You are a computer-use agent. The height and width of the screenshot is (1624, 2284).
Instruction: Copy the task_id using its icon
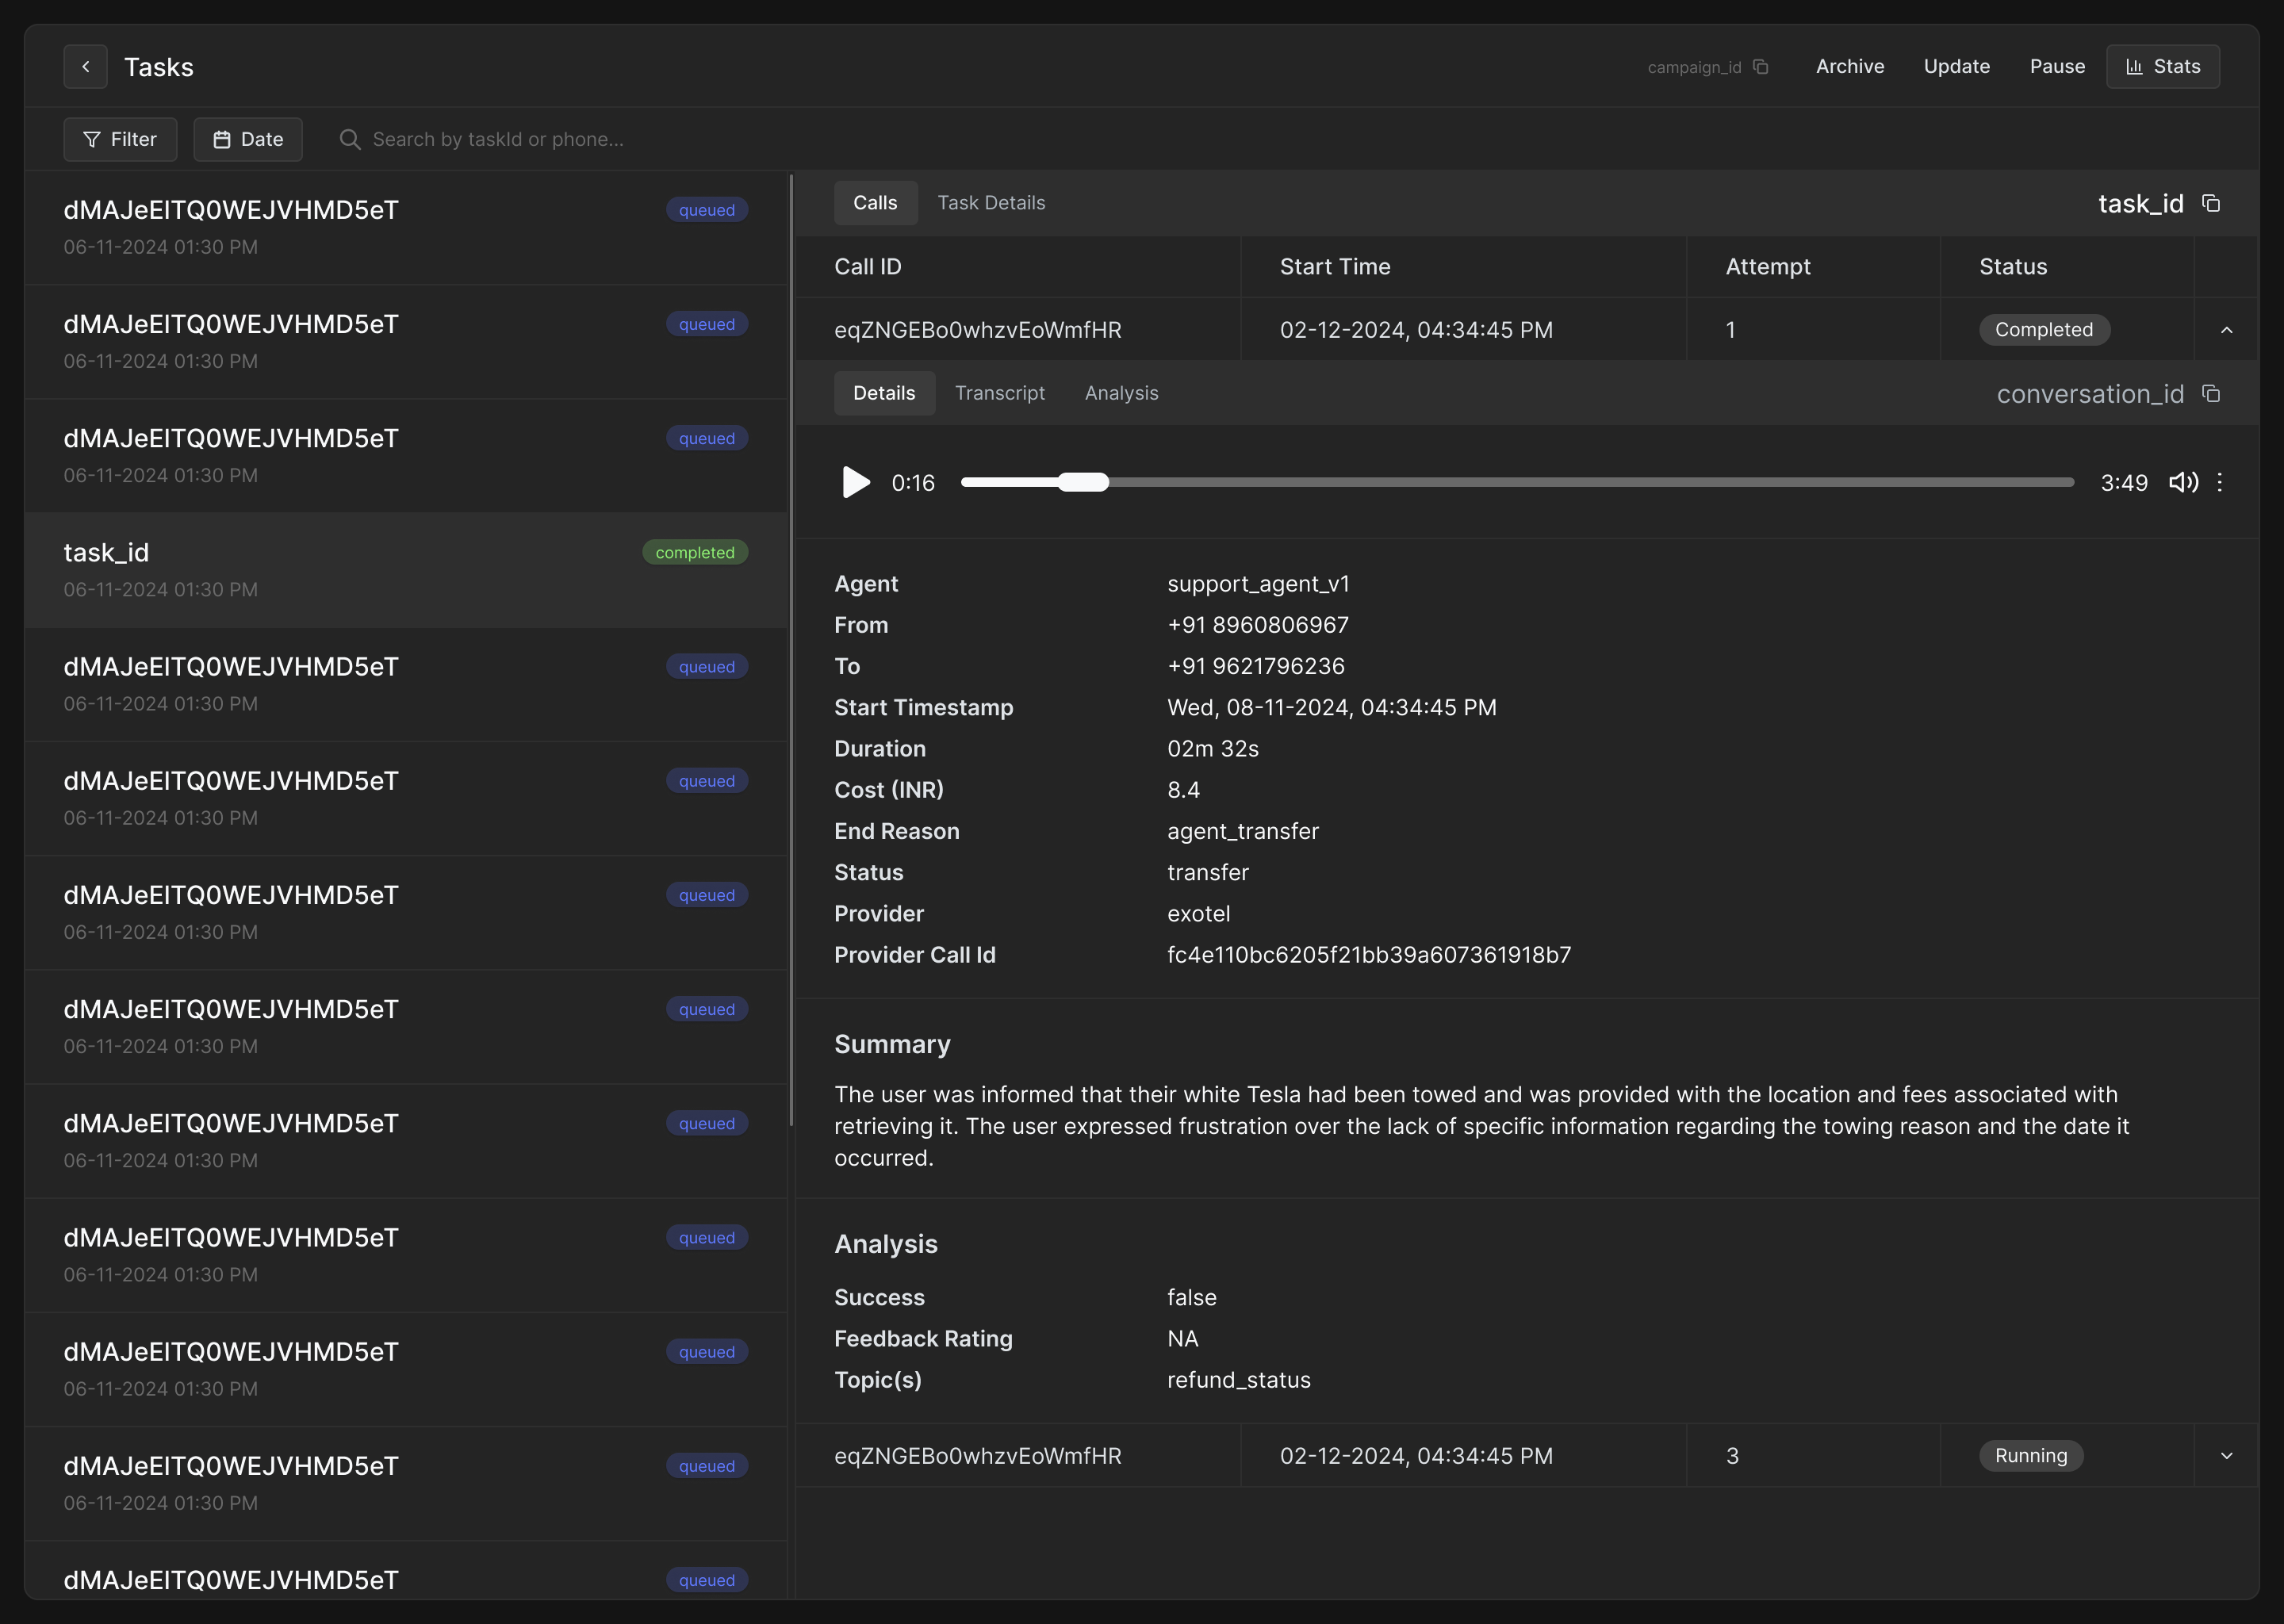coord(2211,204)
